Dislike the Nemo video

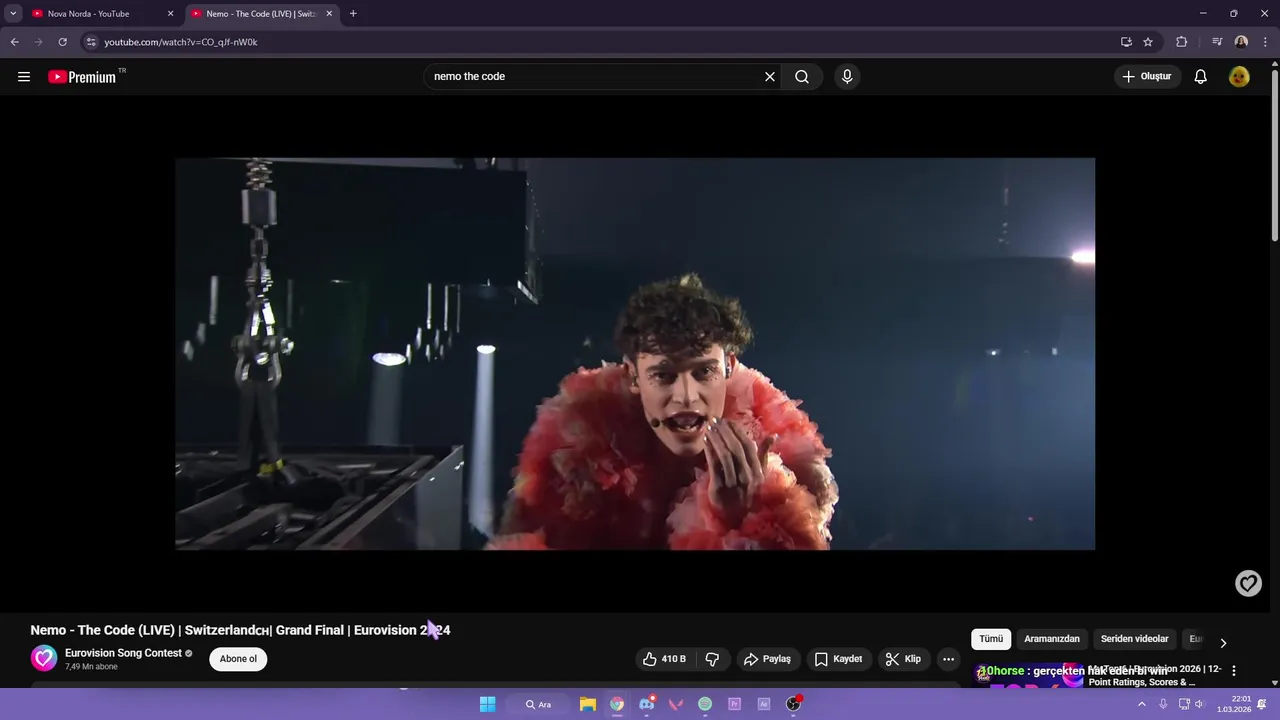(713, 659)
